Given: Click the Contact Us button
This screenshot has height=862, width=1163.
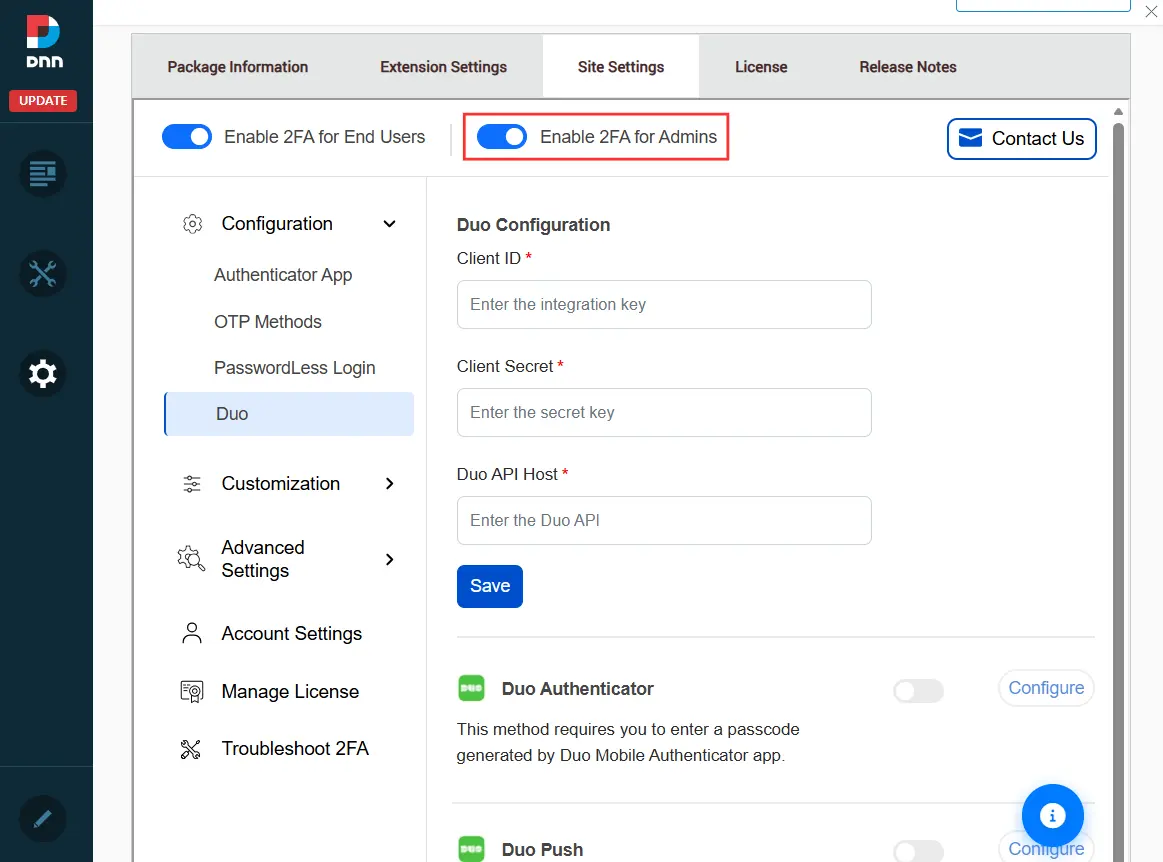Looking at the screenshot, I should click(x=1021, y=139).
